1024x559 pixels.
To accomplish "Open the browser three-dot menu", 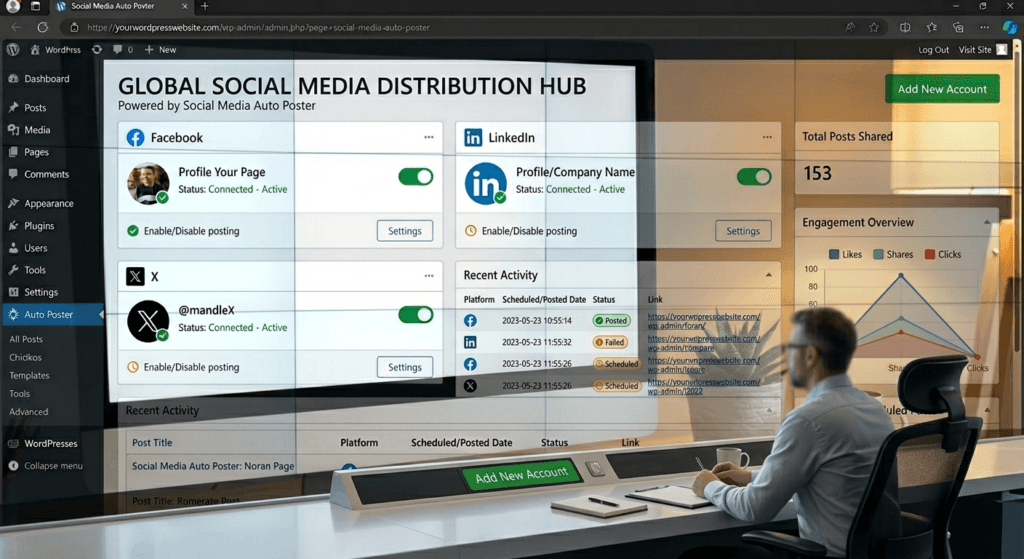I will 984,27.
